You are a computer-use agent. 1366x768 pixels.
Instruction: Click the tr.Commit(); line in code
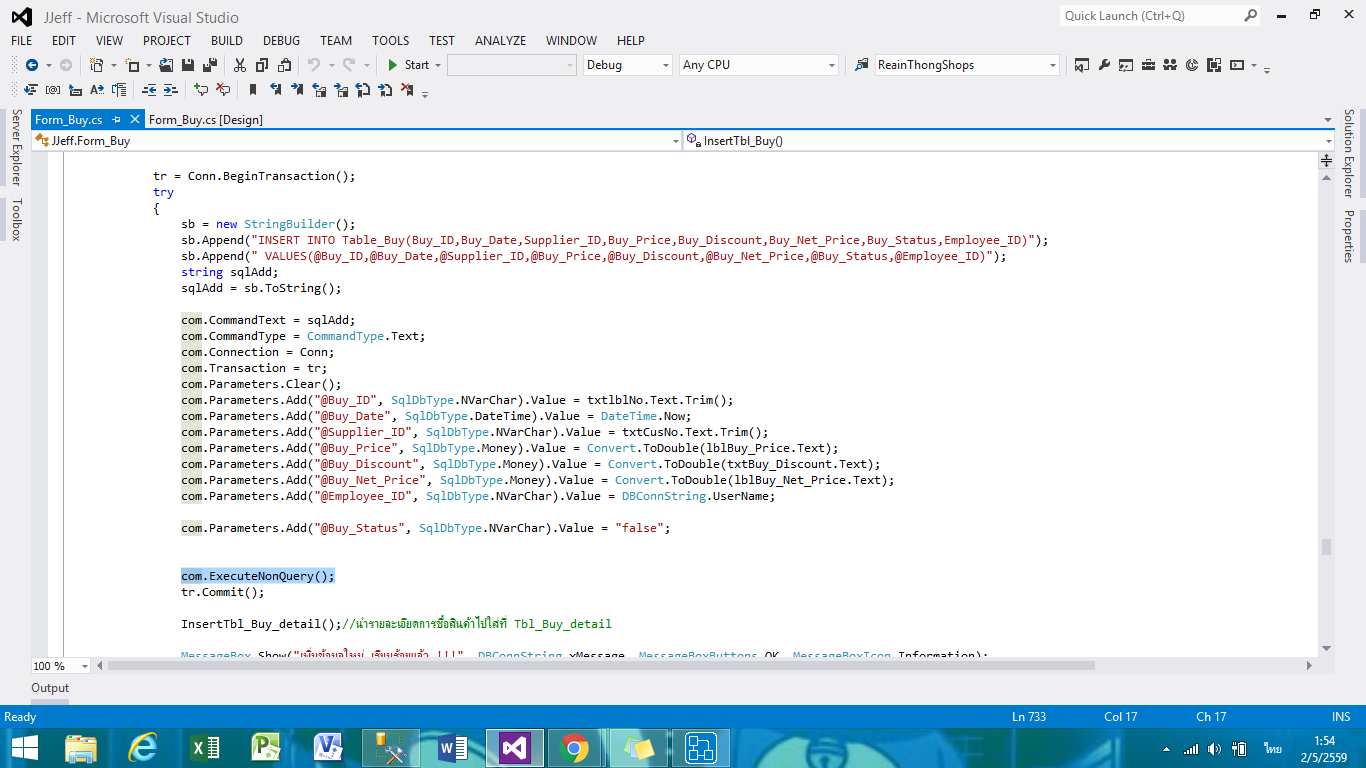pos(223,592)
